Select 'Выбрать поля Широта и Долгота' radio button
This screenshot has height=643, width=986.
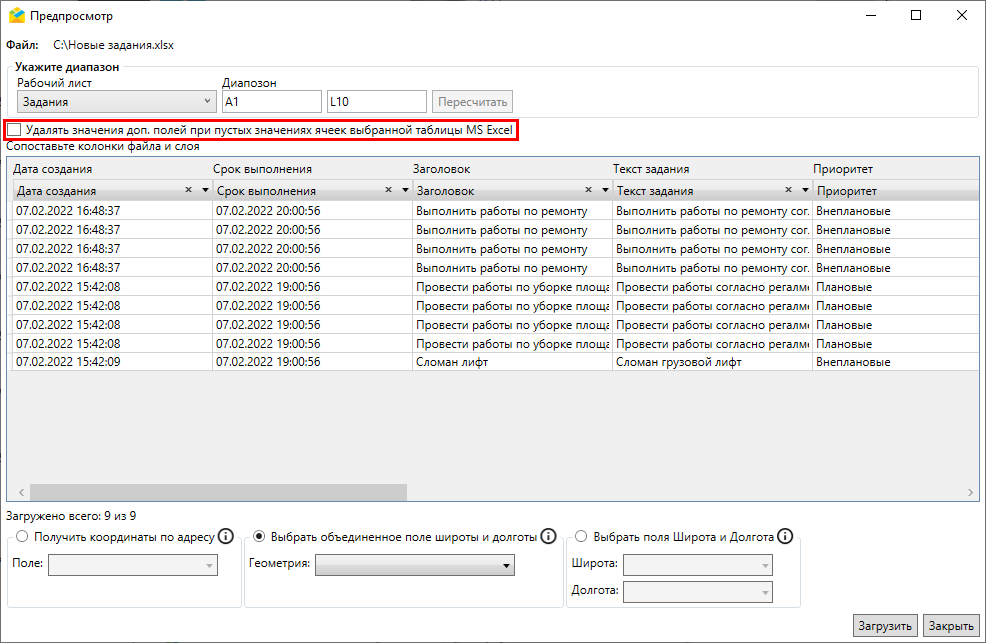point(581,537)
